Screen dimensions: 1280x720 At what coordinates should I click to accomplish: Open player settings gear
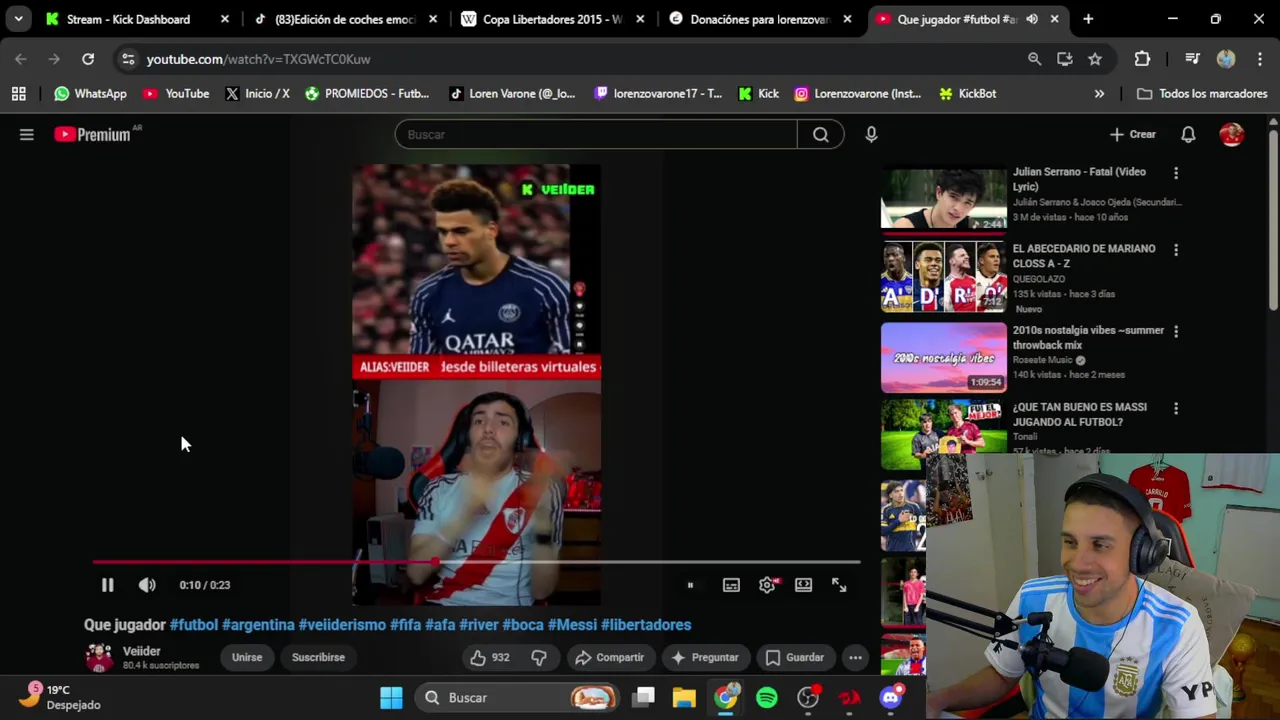[767, 585]
